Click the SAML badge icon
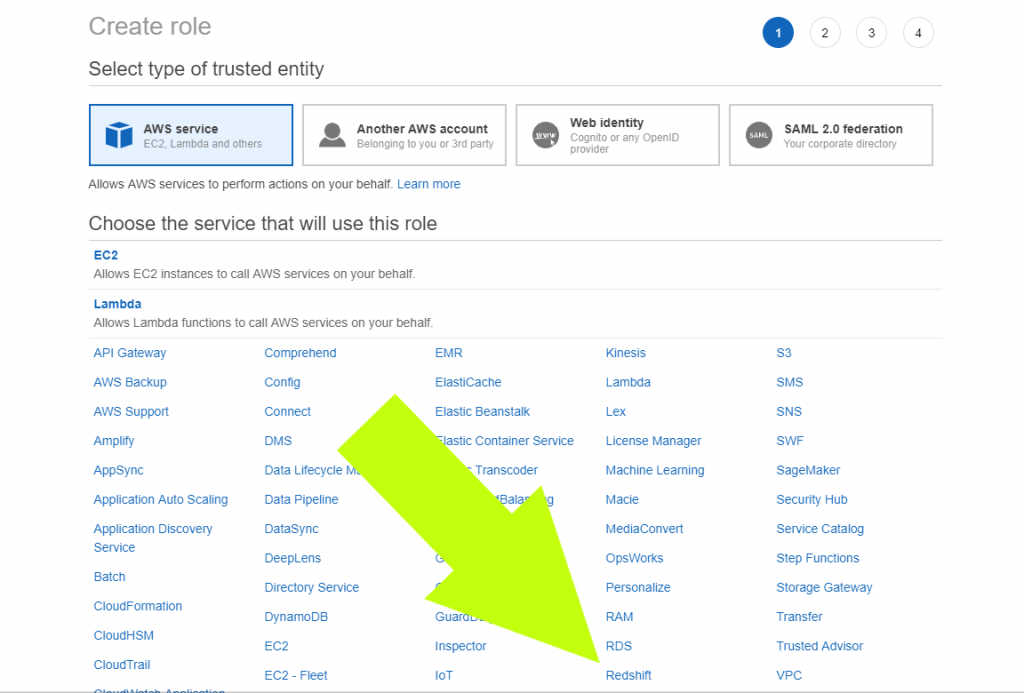 click(x=759, y=135)
